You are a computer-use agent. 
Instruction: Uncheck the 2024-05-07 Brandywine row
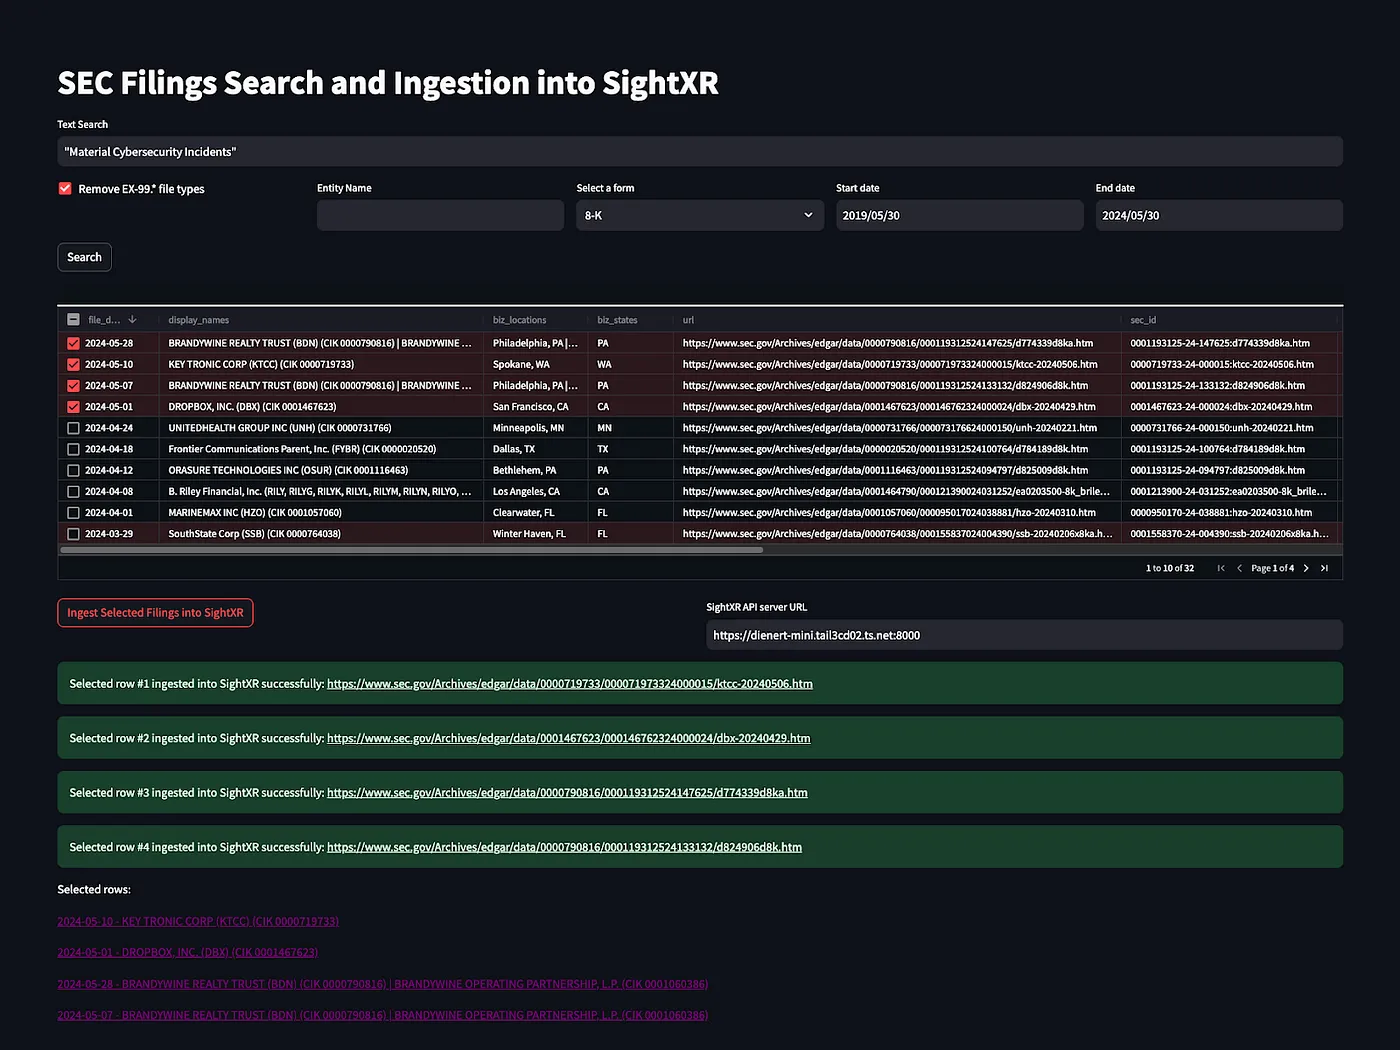(x=73, y=385)
